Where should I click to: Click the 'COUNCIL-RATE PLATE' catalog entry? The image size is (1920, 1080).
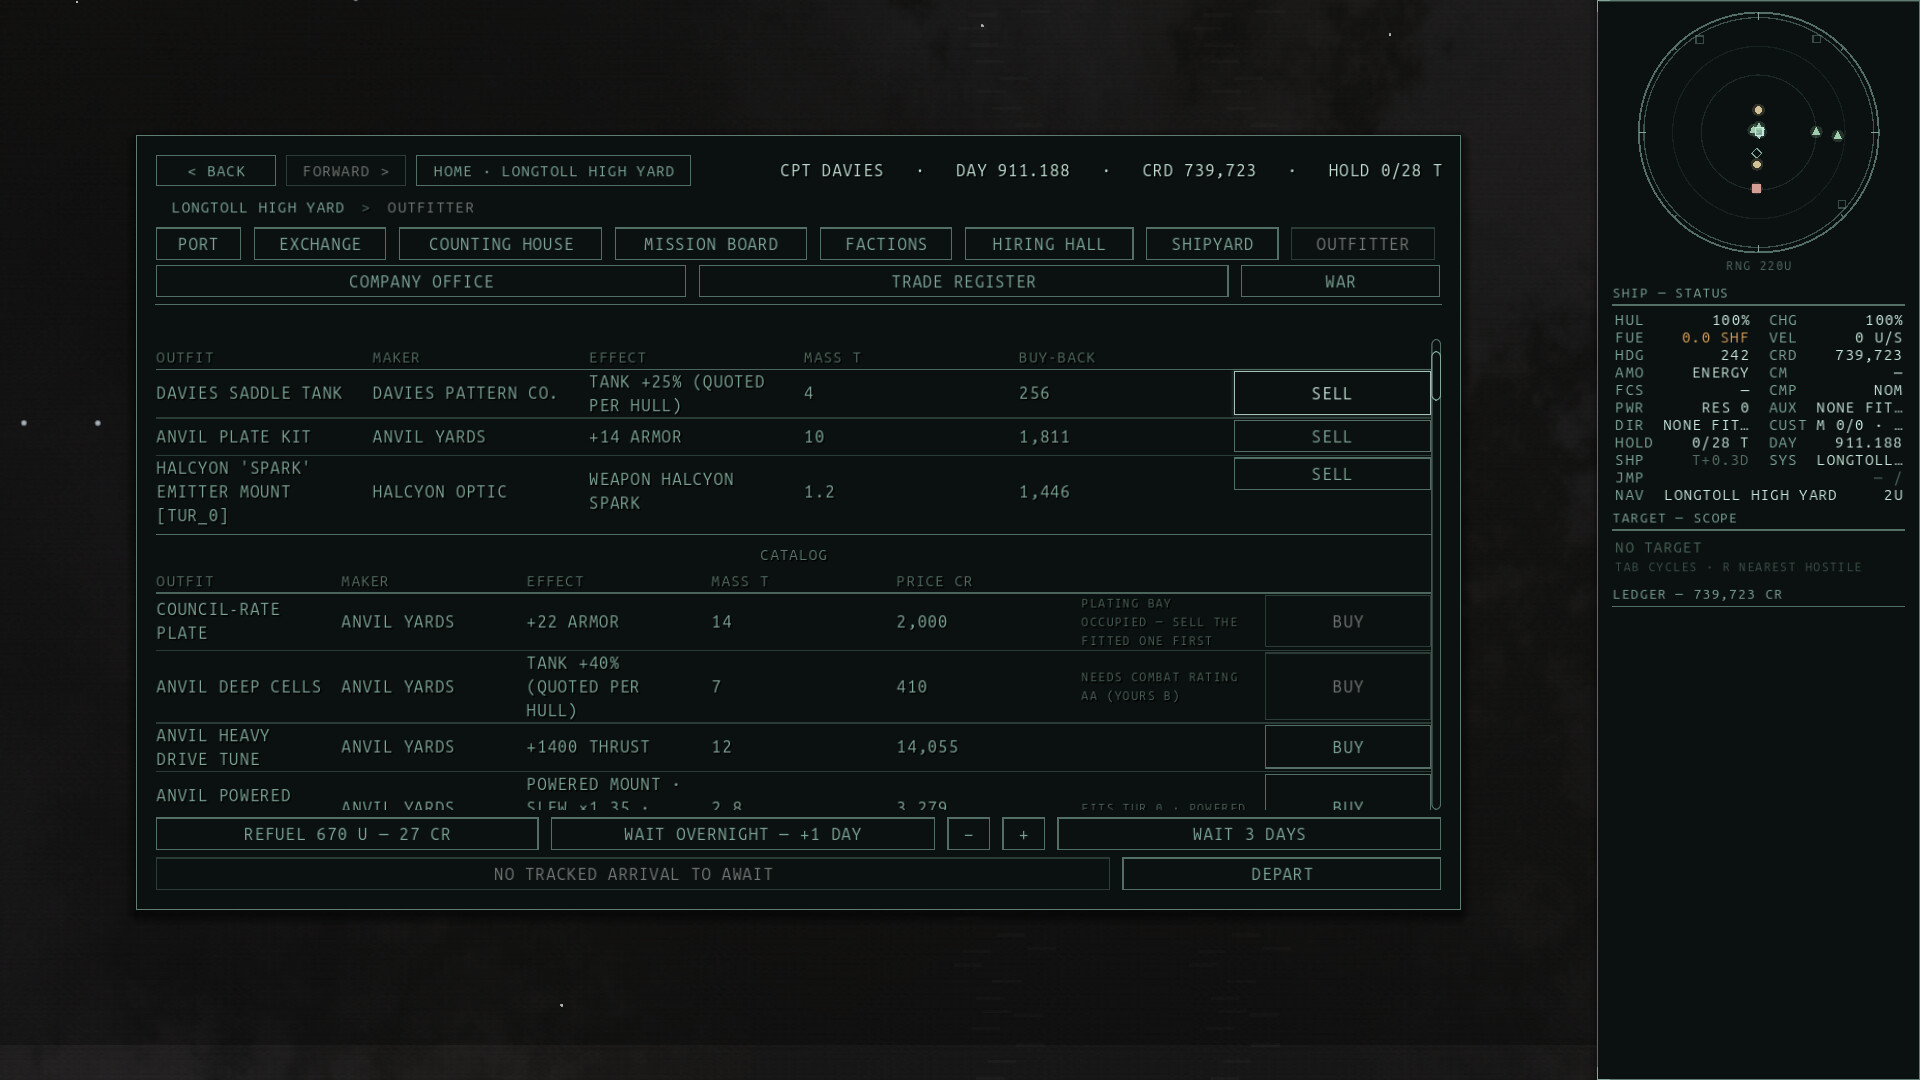click(218, 621)
